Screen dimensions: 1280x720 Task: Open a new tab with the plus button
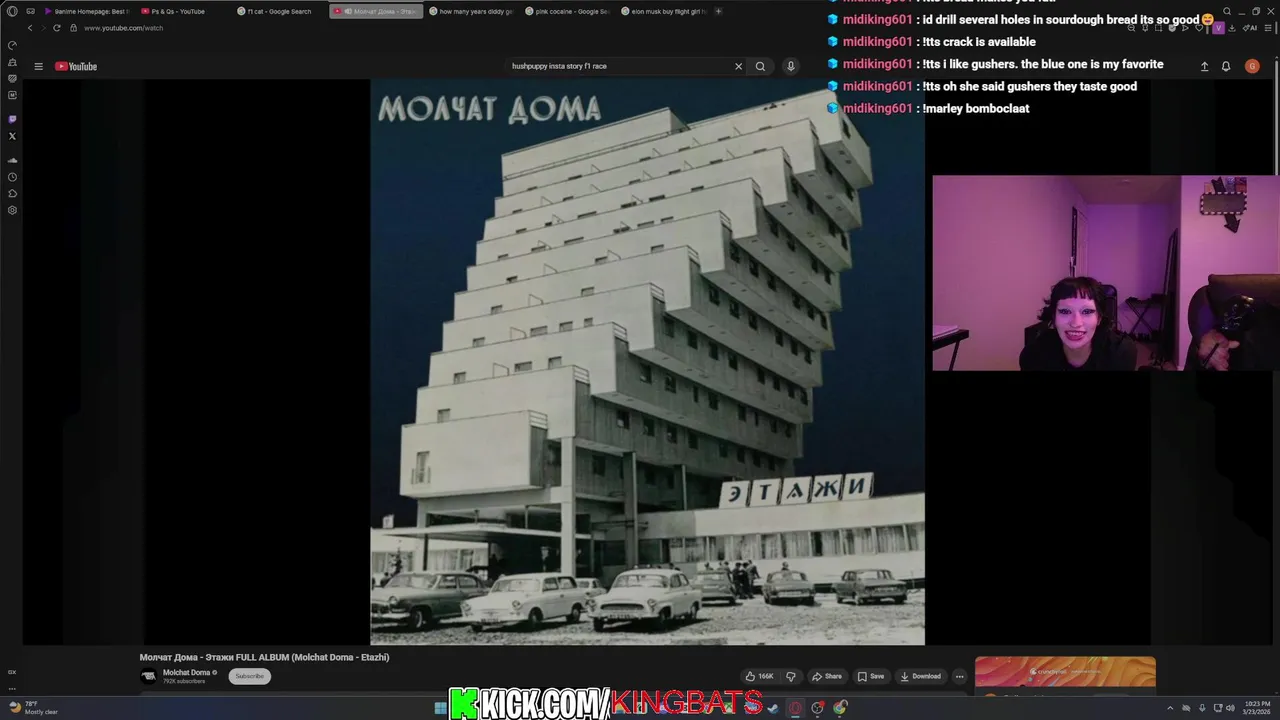point(720,11)
